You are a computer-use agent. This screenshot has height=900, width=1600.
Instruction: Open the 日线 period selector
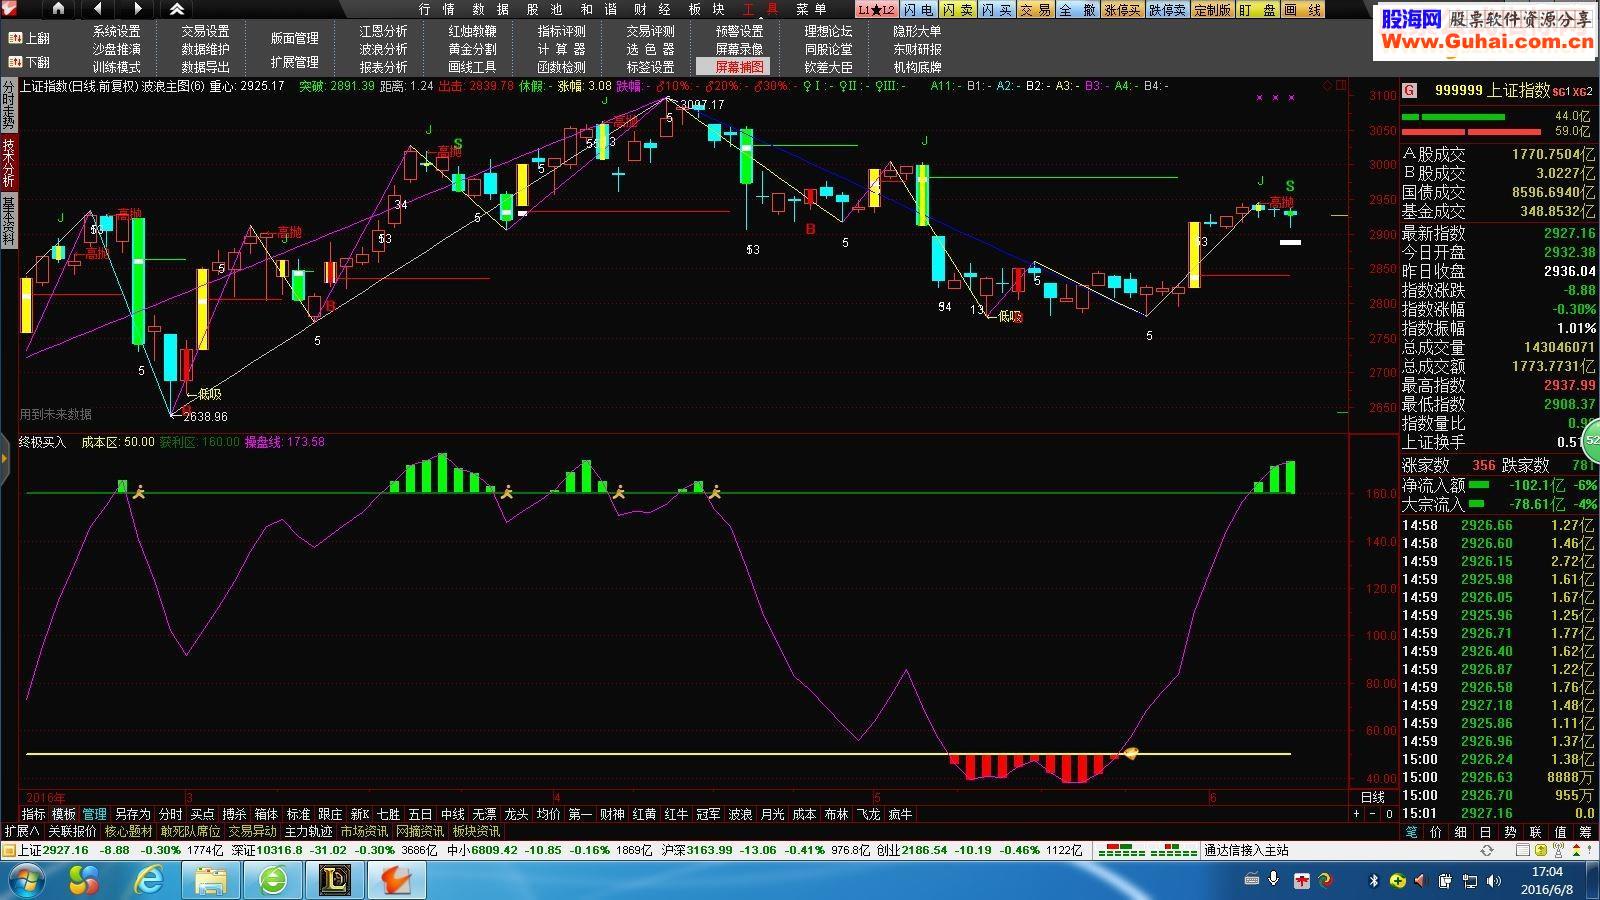click(x=1373, y=797)
